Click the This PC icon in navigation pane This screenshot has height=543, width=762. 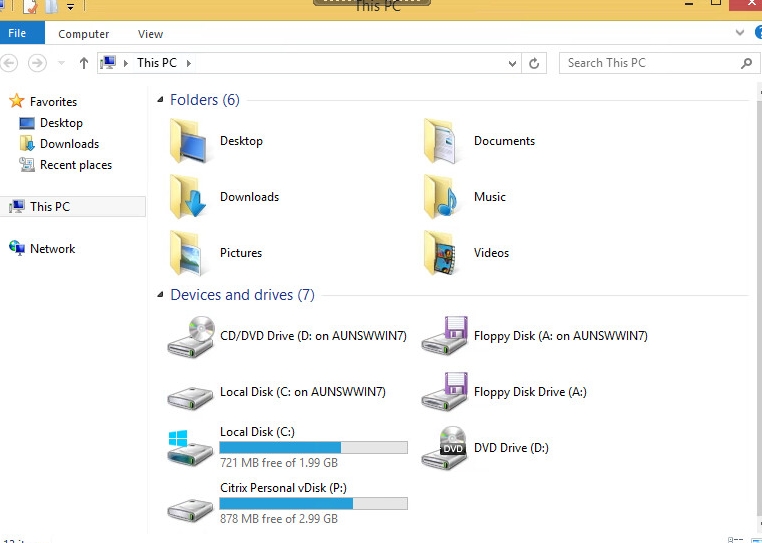pyautogui.click(x=17, y=207)
